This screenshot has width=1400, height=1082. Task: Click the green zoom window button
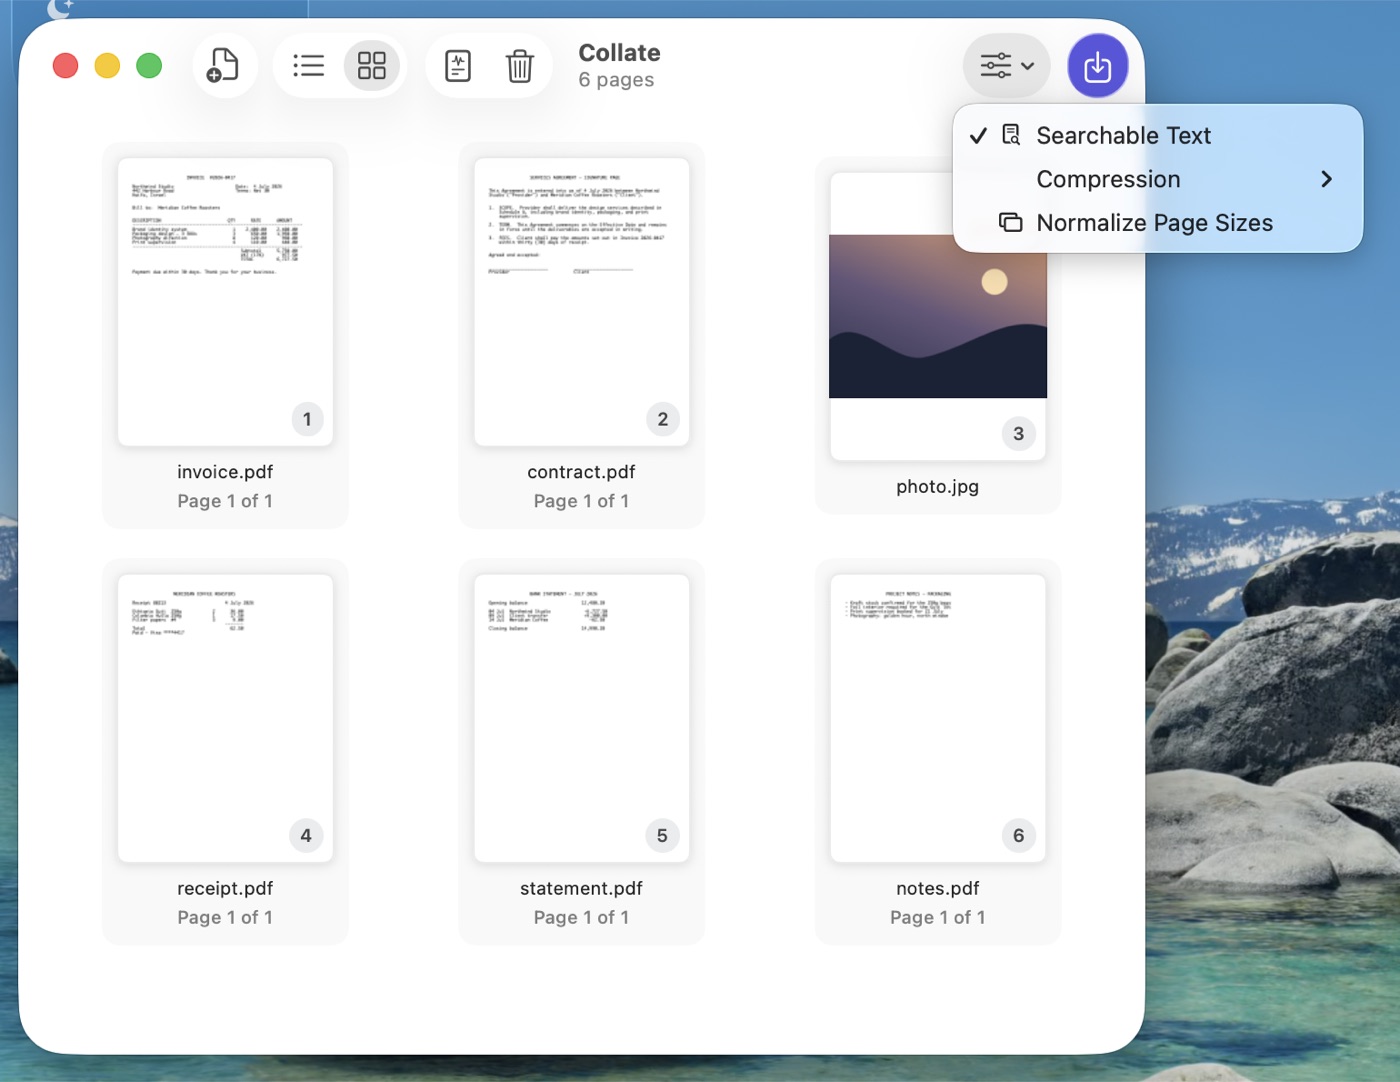tap(149, 66)
